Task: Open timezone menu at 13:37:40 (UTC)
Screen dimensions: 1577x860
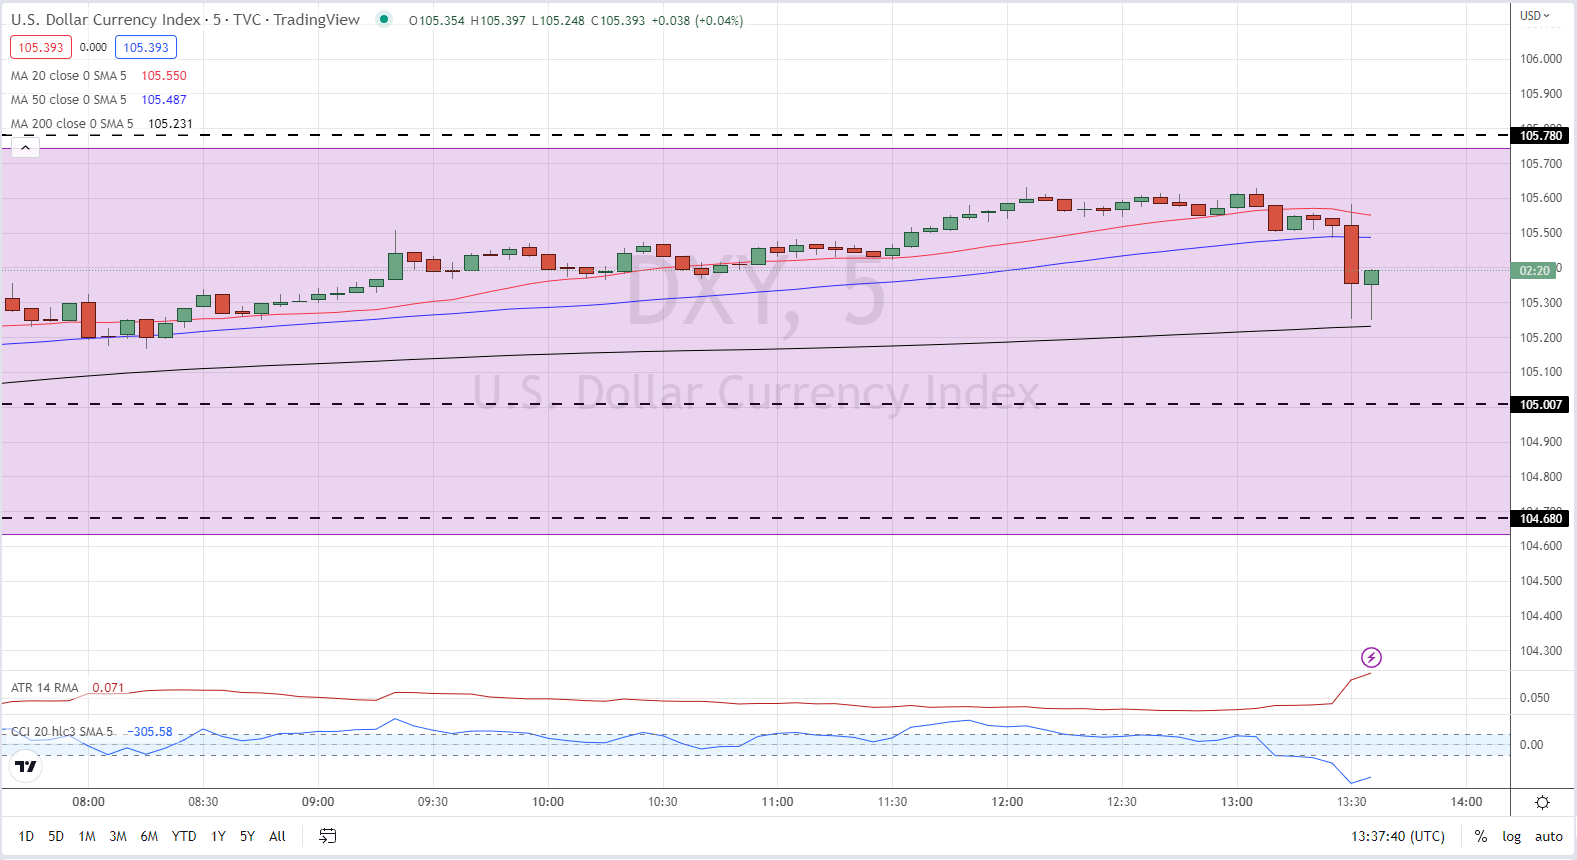Action: coord(1398,836)
